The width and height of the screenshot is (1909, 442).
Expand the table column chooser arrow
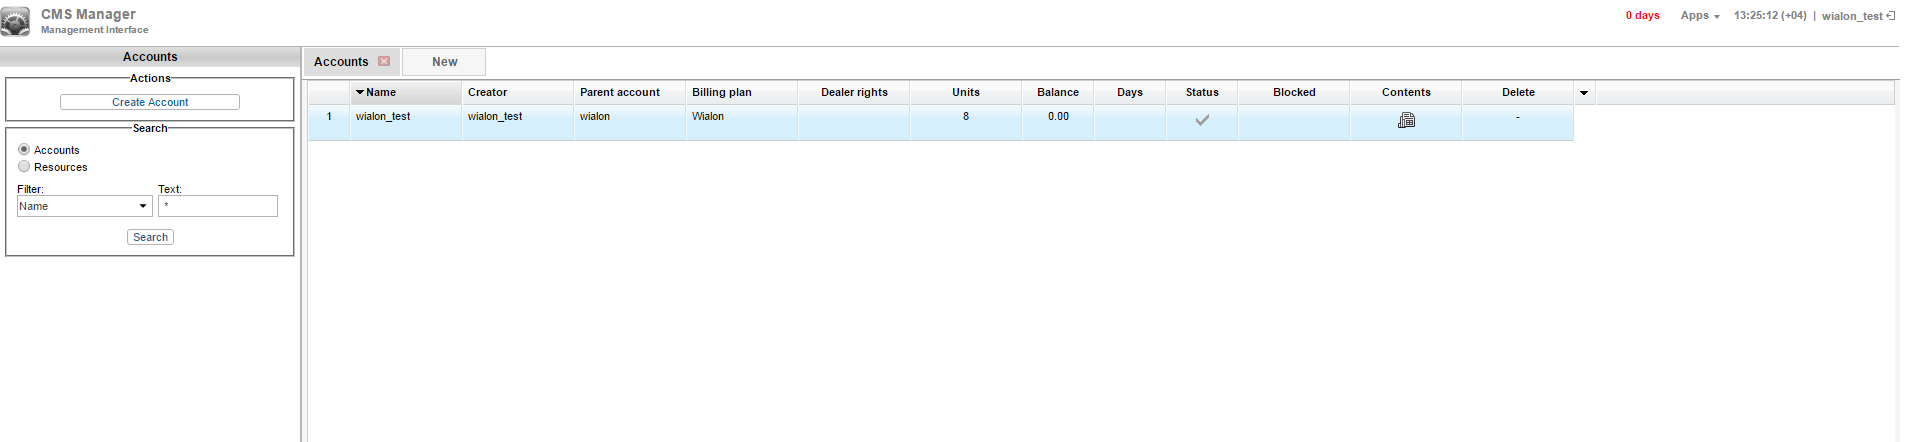point(1584,93)
